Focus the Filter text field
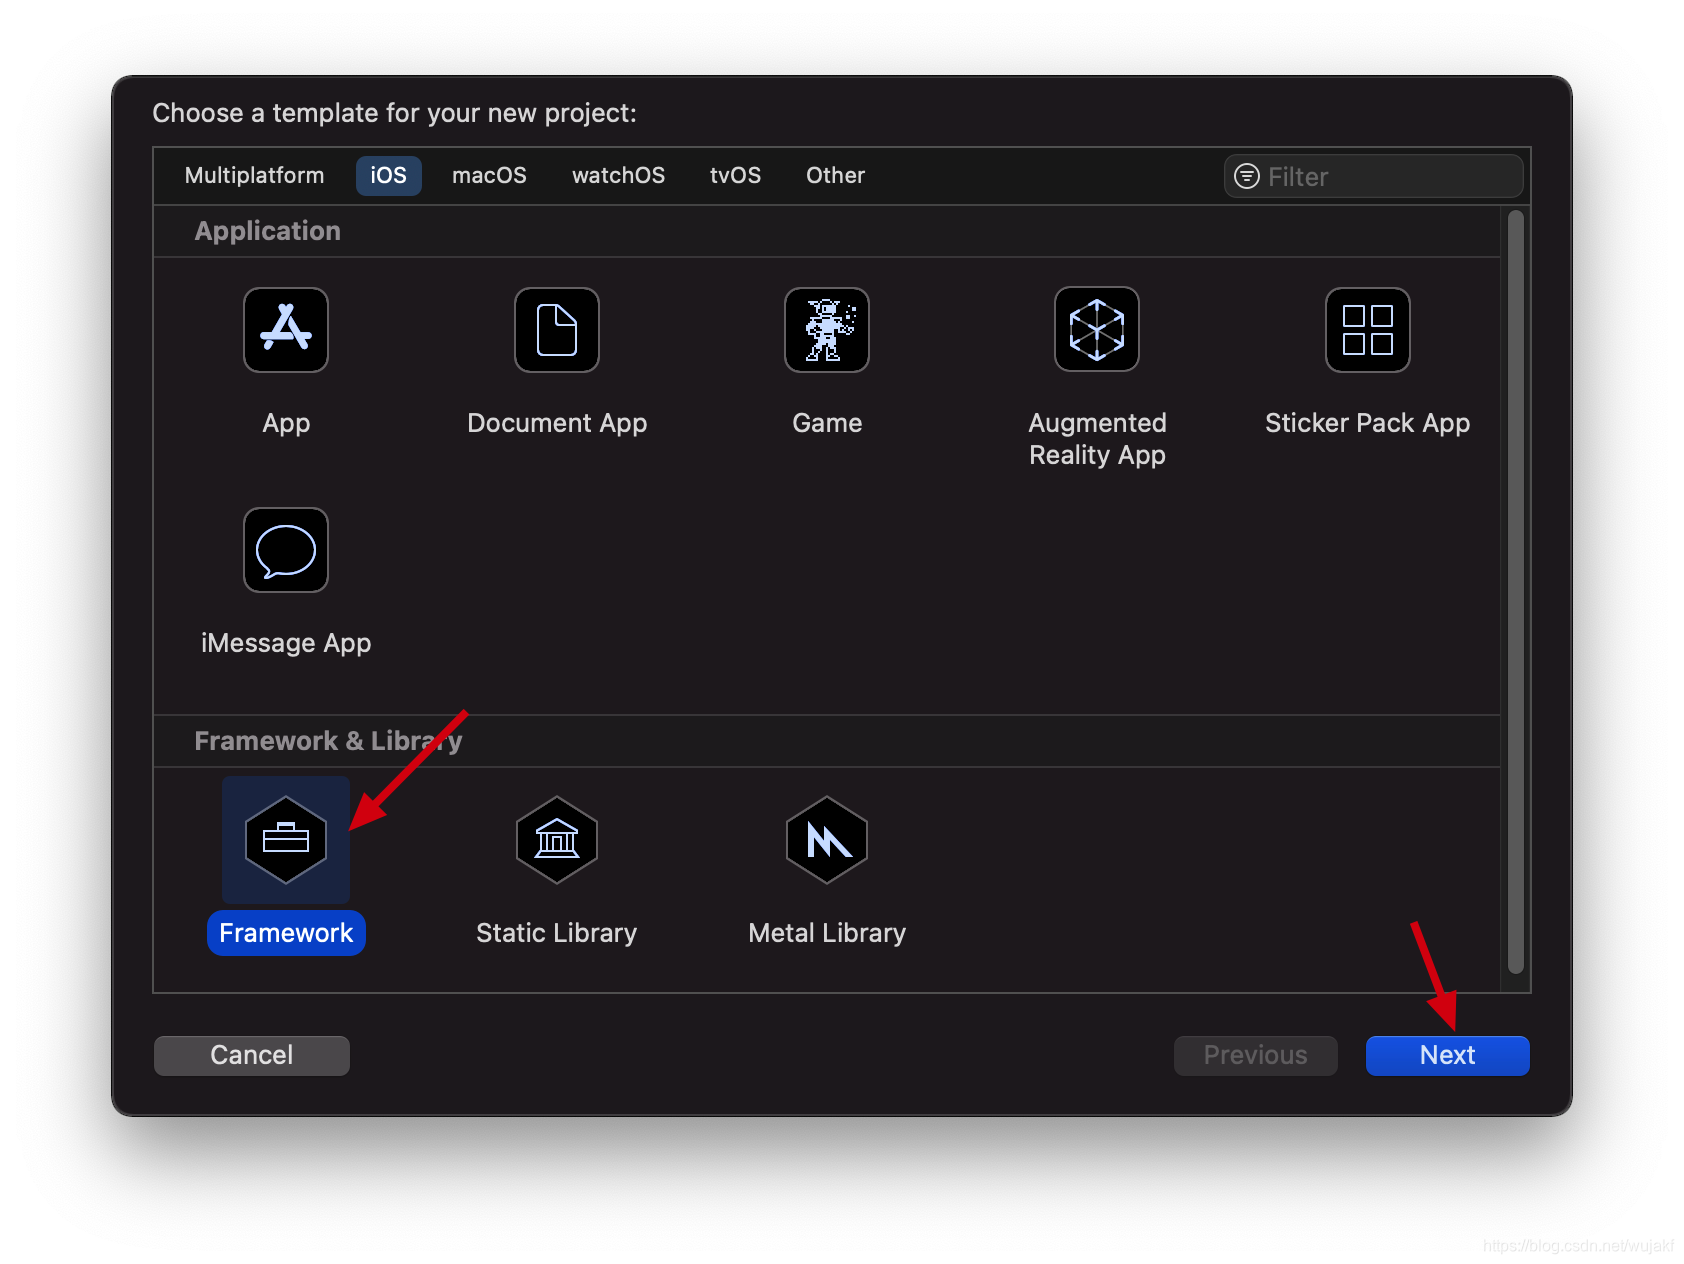Viewport: 1684px width, 1264px height. (1373, 177)
